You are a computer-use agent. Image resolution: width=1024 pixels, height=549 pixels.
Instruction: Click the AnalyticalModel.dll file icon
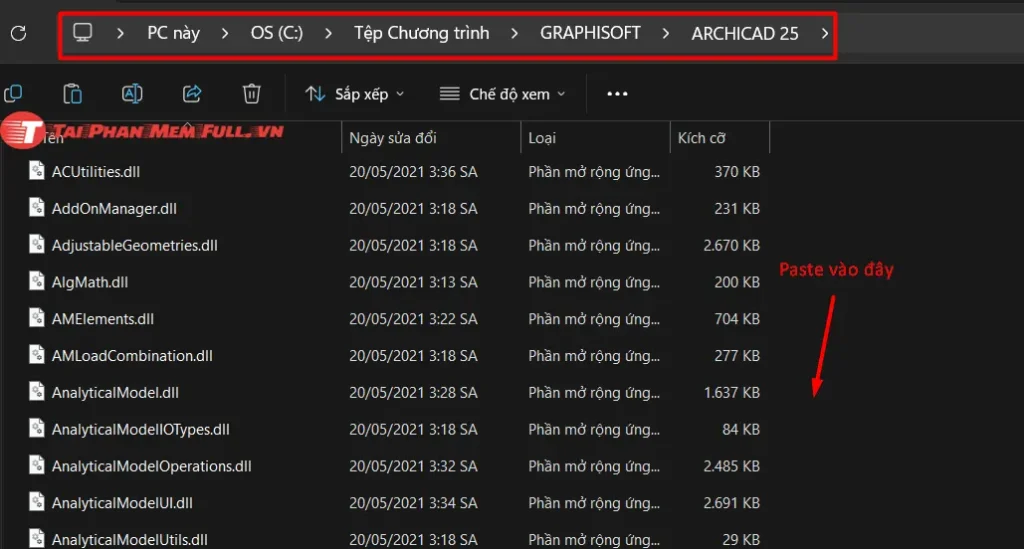[x=37, y=392]
